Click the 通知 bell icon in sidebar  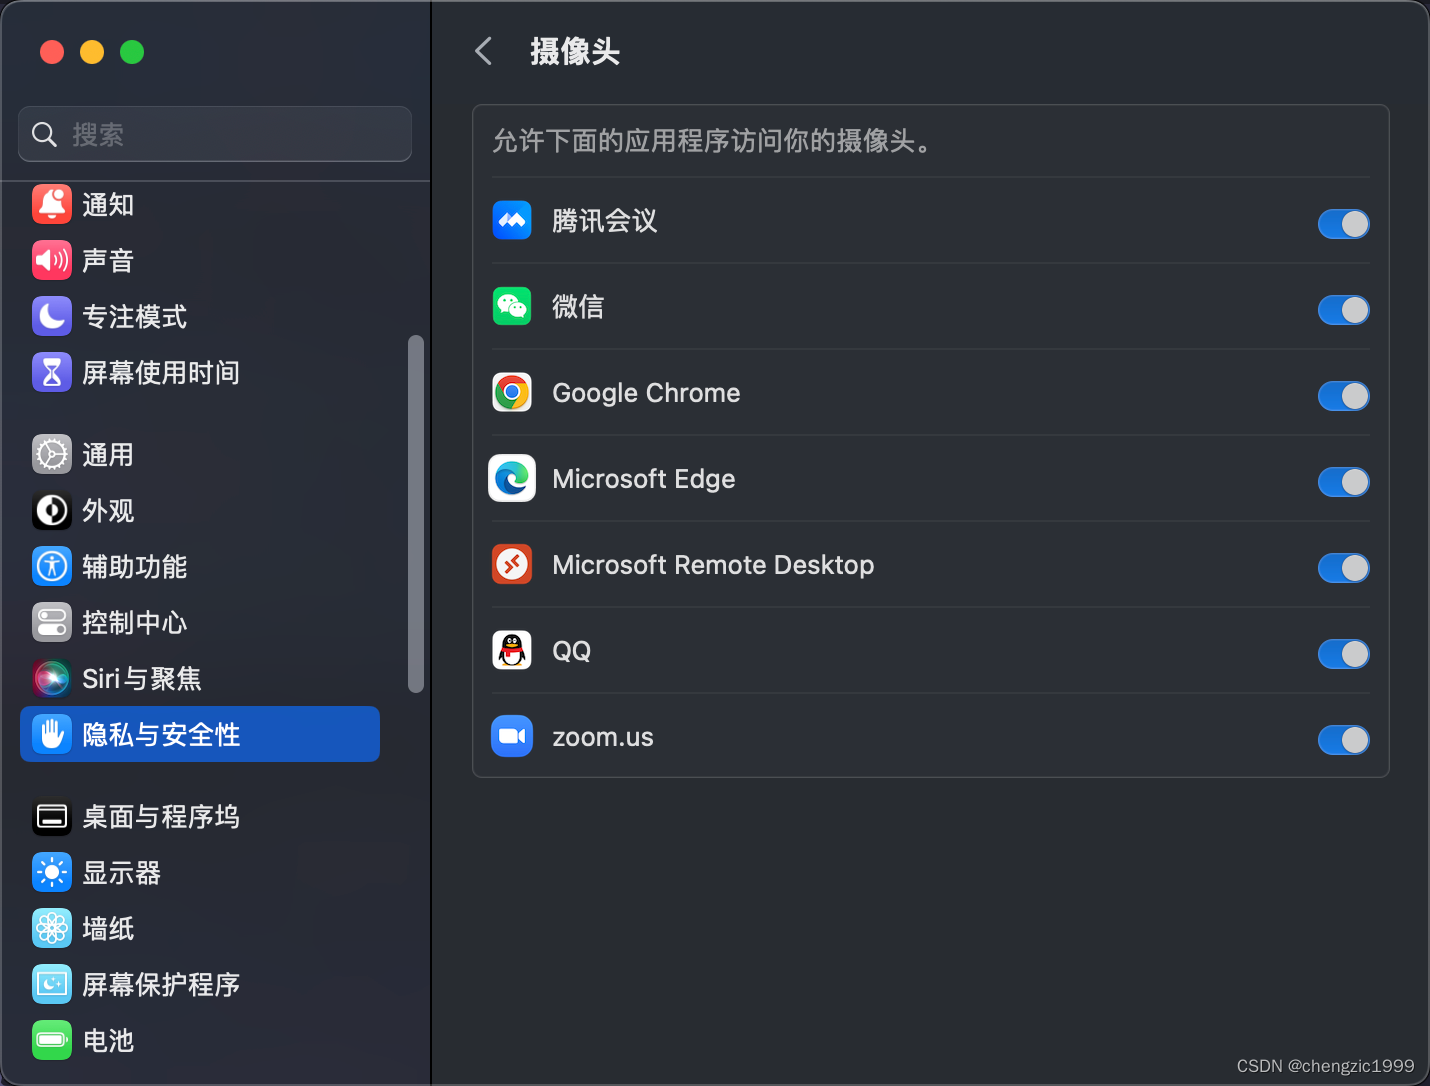[52, 204]
